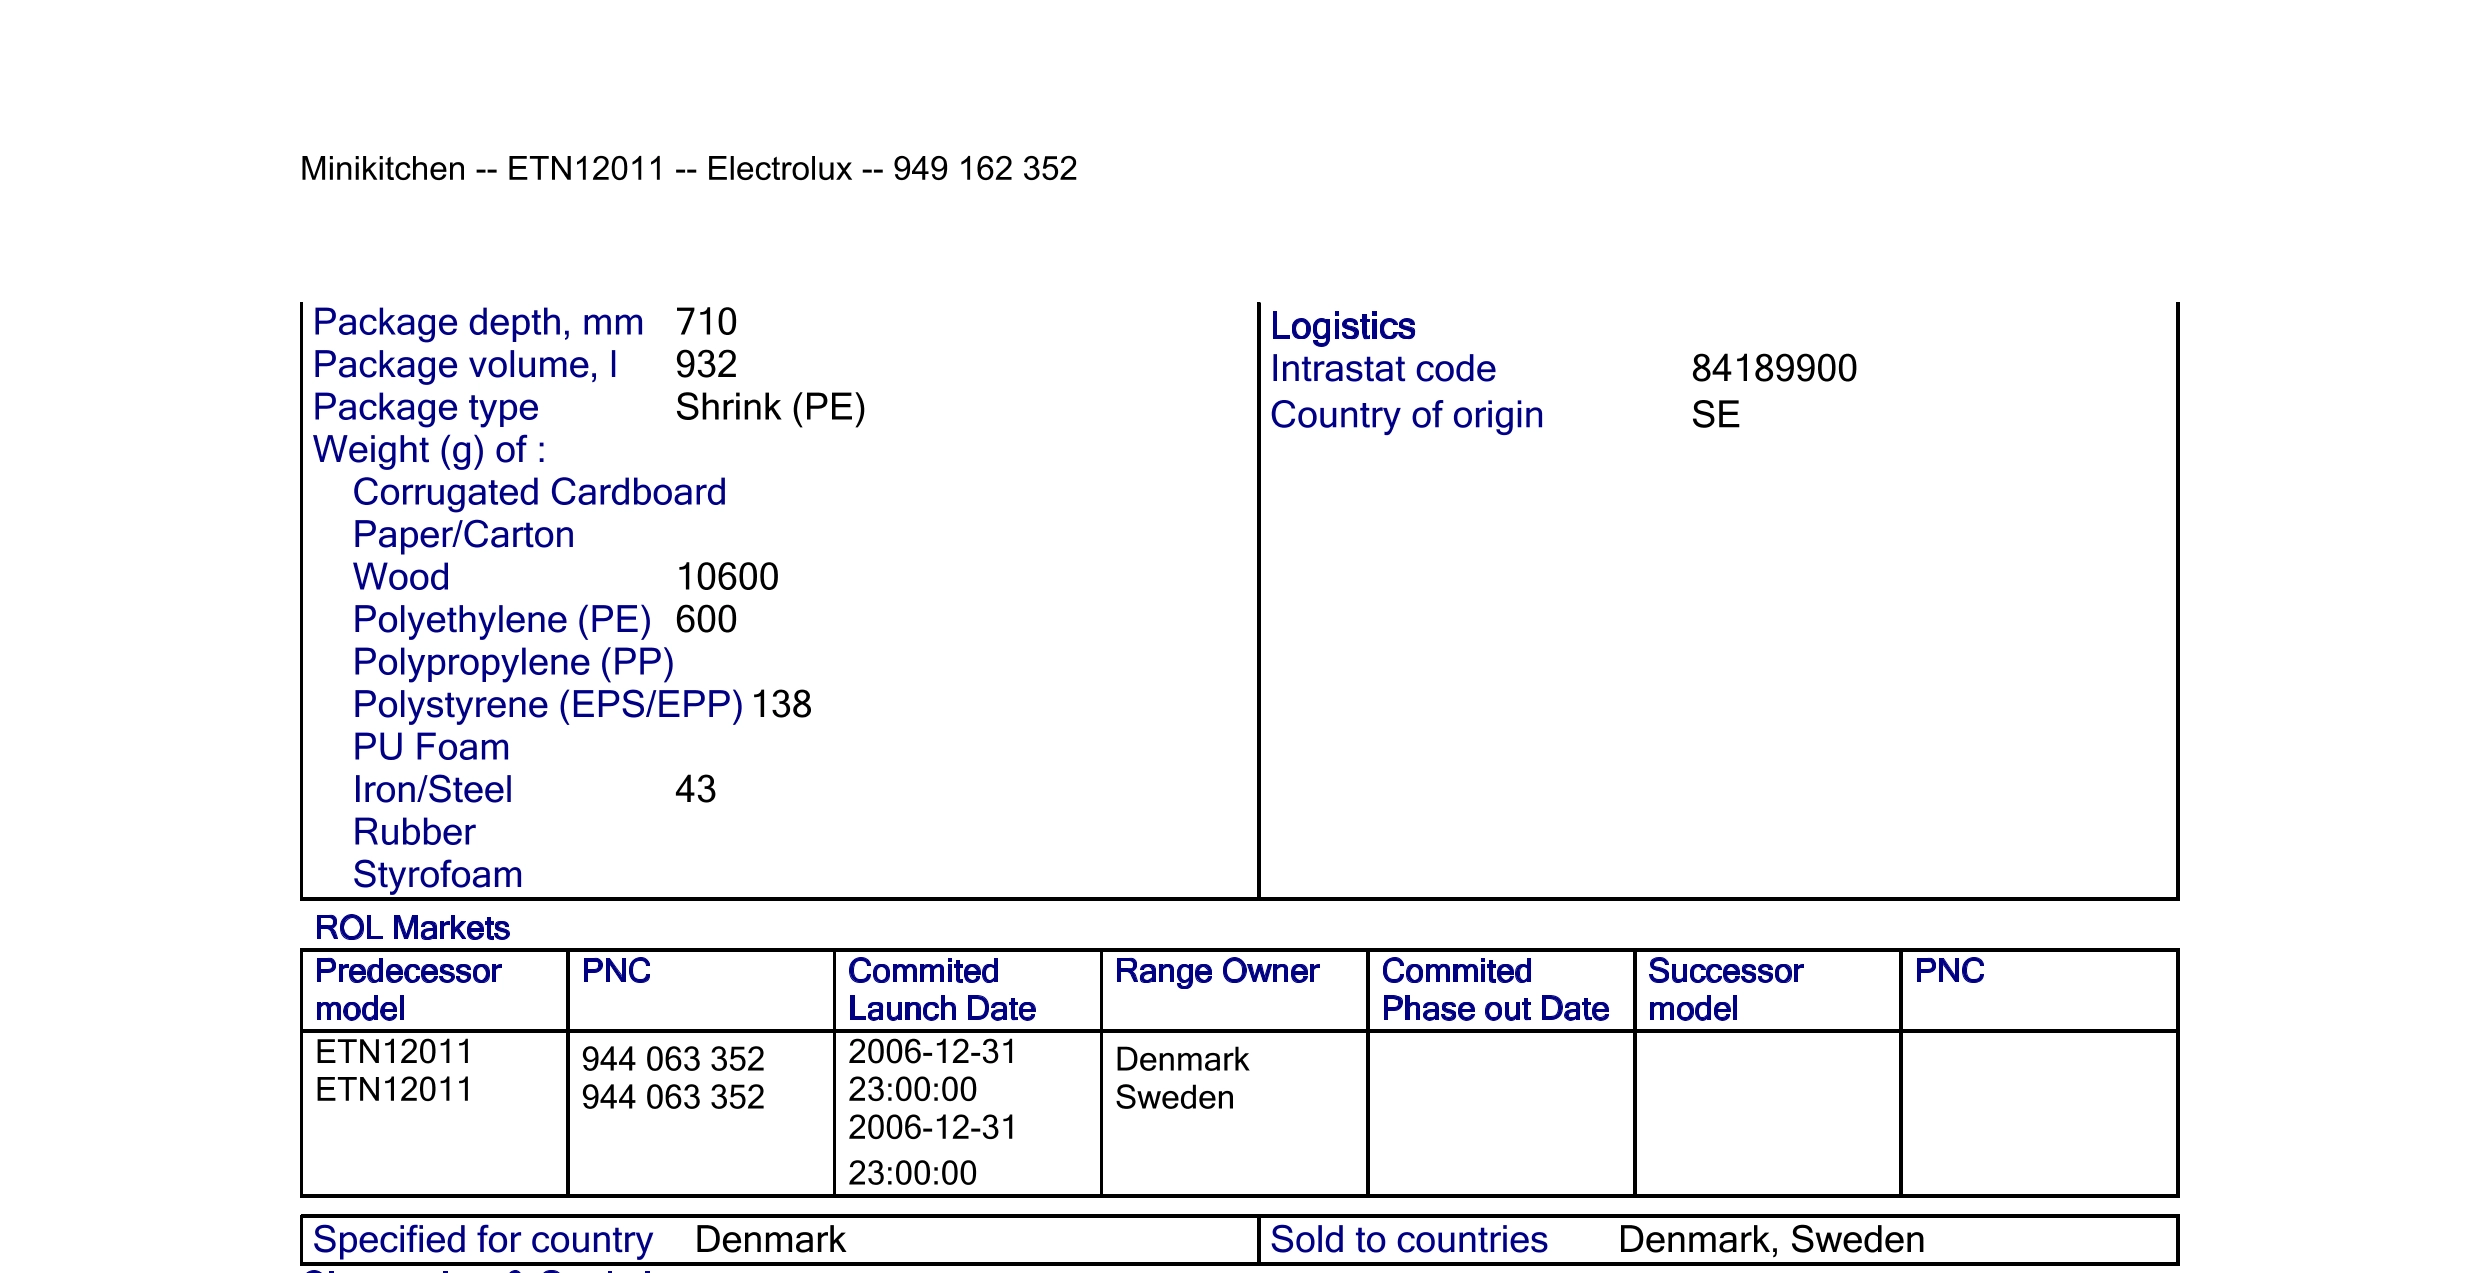Viewport: 2480px width, 1273px height.
Task: Click the Shrink (PE) value
Action: 770,408
